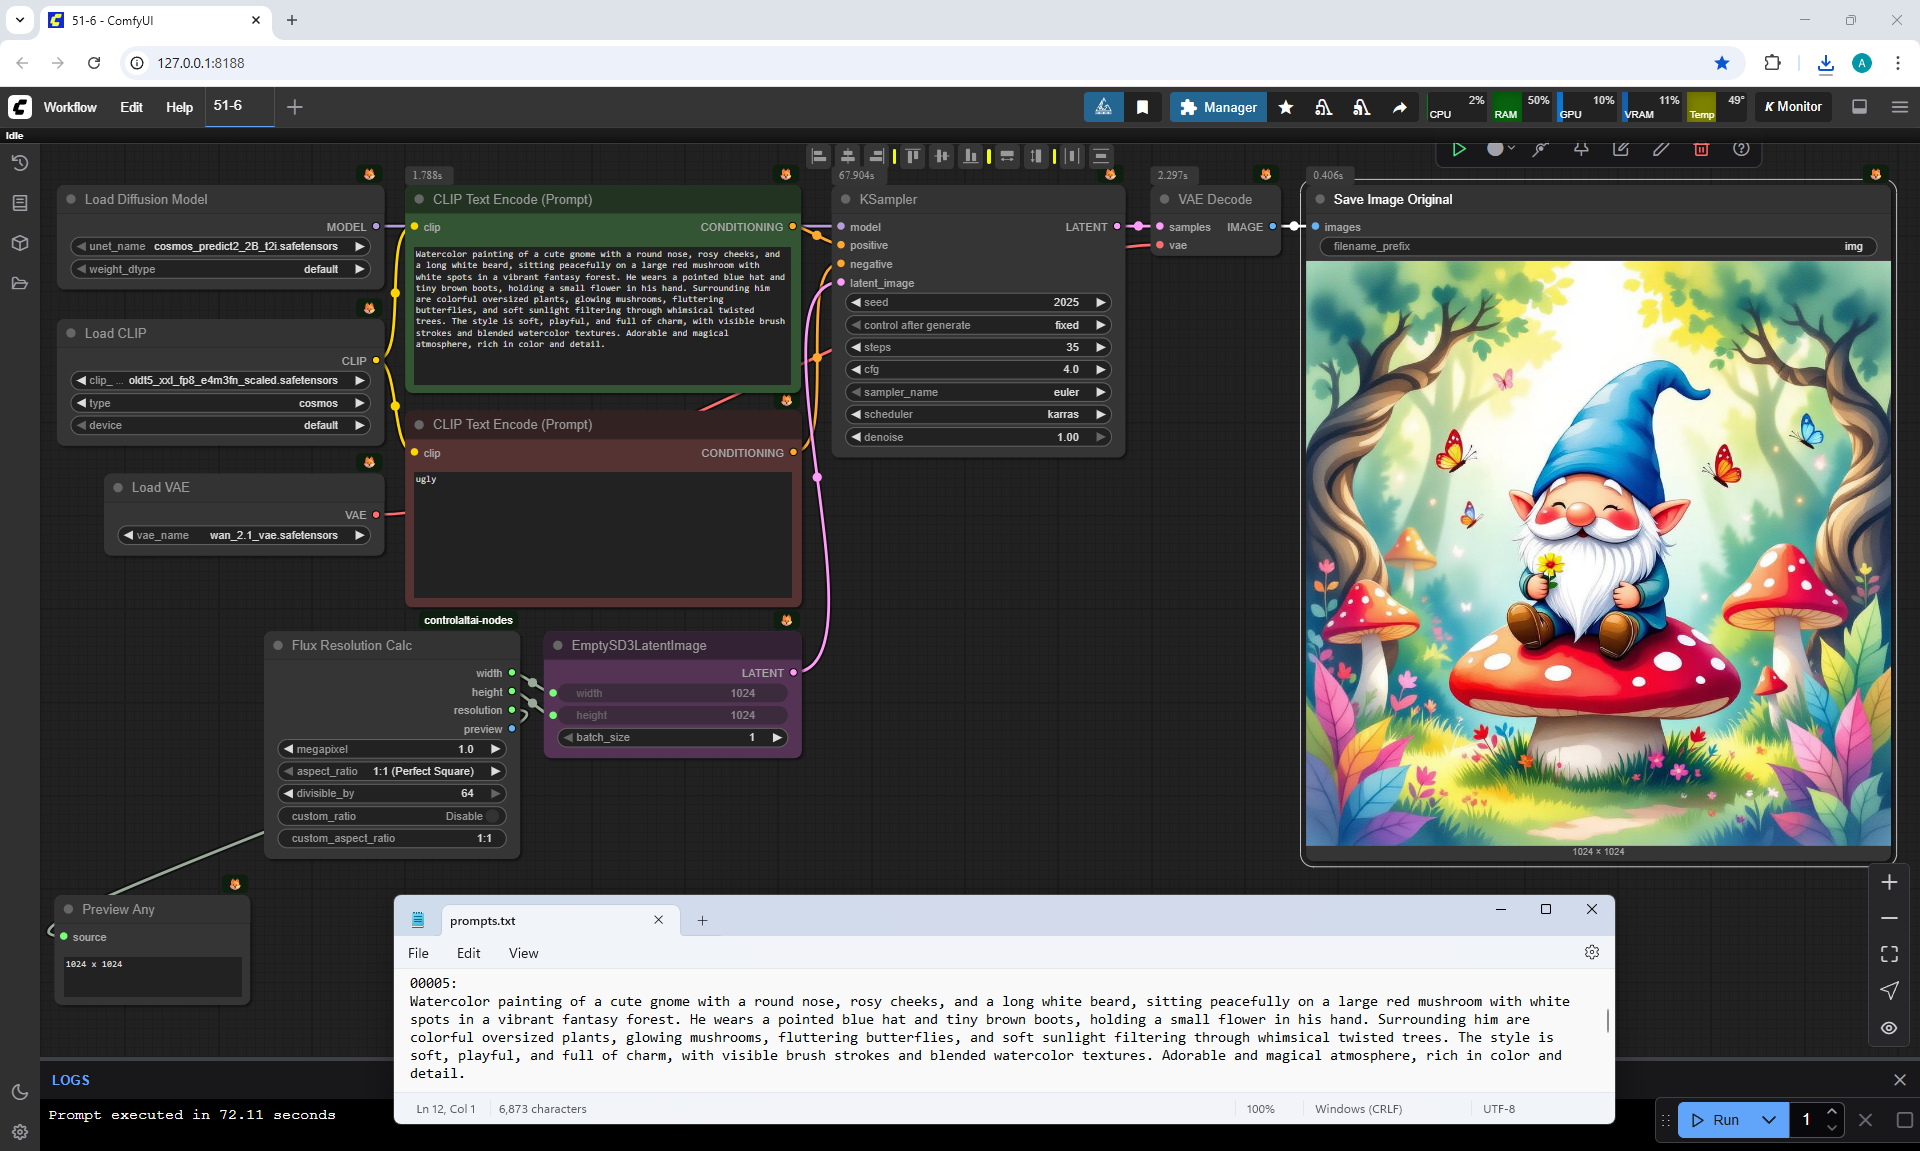Click the fit view icon on the canvas

(1889, 954)
